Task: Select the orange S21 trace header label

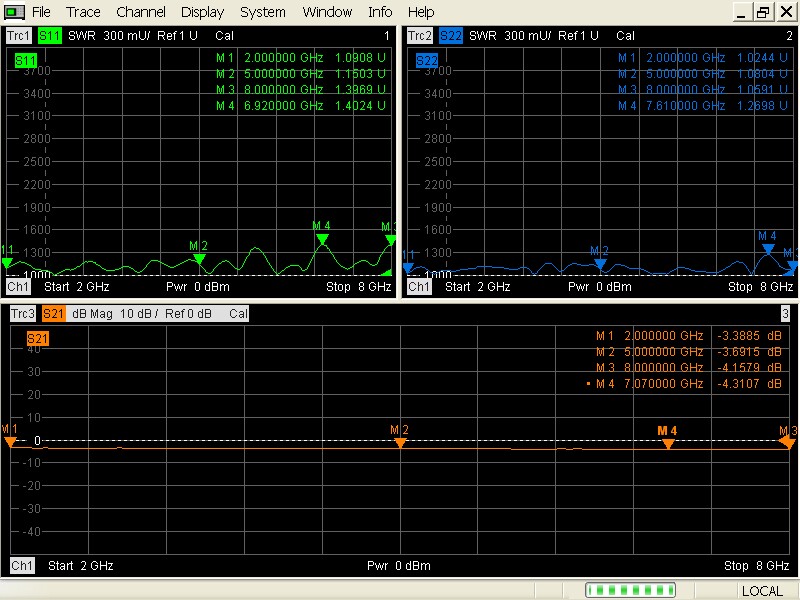Action: (54, 313)
